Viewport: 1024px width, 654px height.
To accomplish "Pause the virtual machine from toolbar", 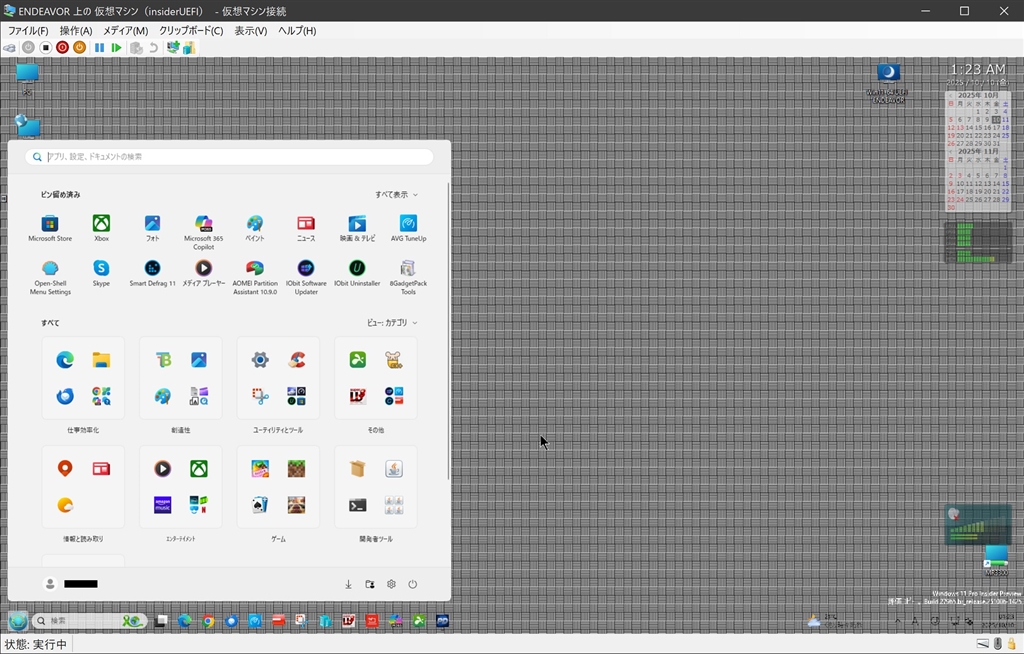I will click(x=99, y=47).
